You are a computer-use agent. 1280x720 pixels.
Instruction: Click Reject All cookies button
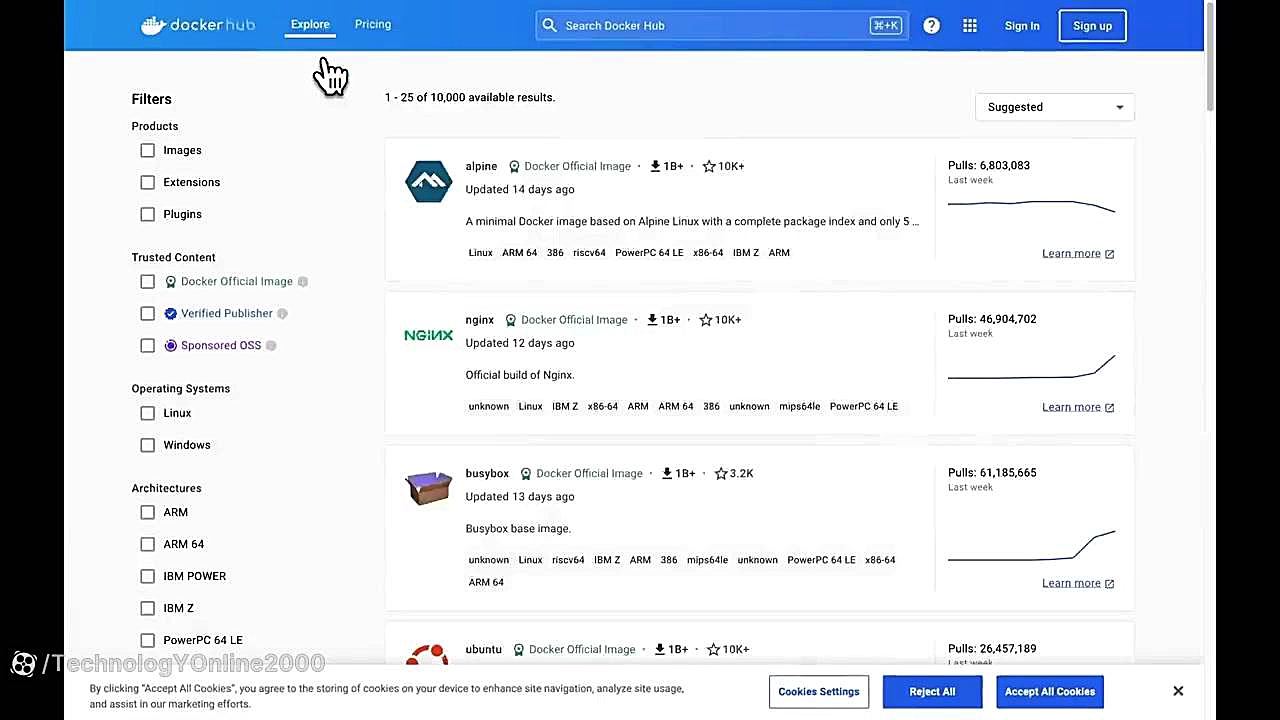[x=932, y=692]
